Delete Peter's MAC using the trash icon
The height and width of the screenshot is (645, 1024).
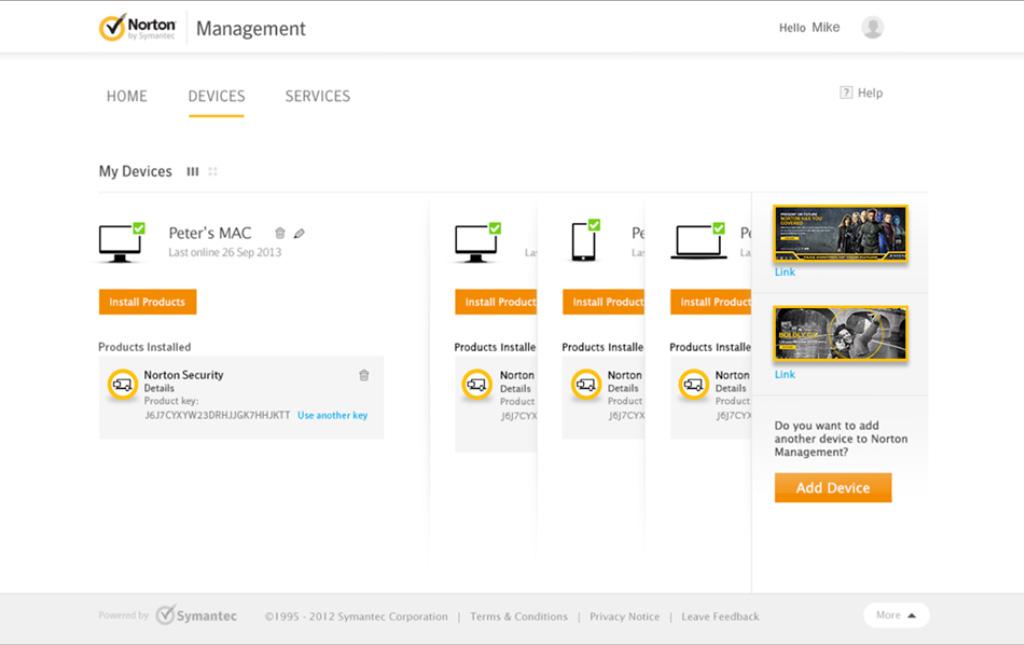coord(280,233)
